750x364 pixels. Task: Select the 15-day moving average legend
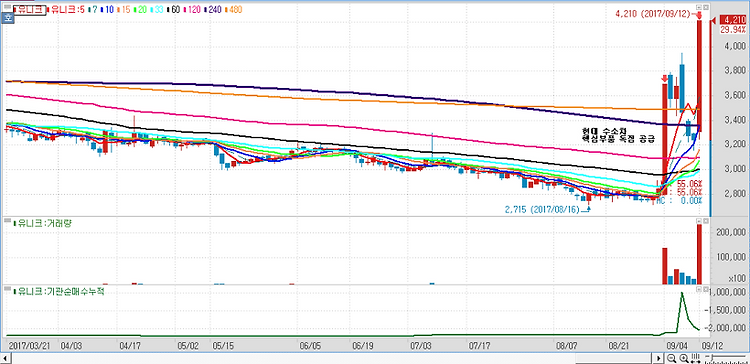tap(124, 10)
